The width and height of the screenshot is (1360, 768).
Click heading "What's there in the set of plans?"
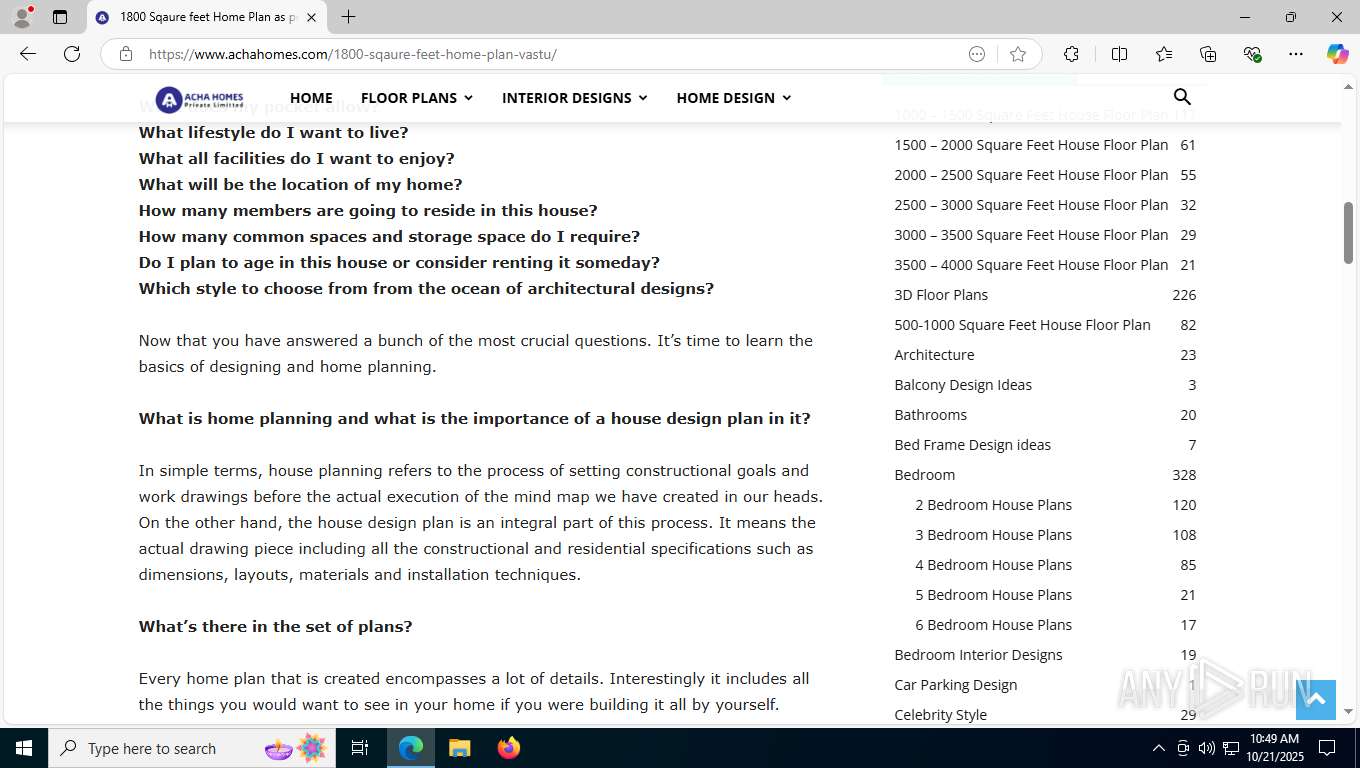(x=275, y=627)
